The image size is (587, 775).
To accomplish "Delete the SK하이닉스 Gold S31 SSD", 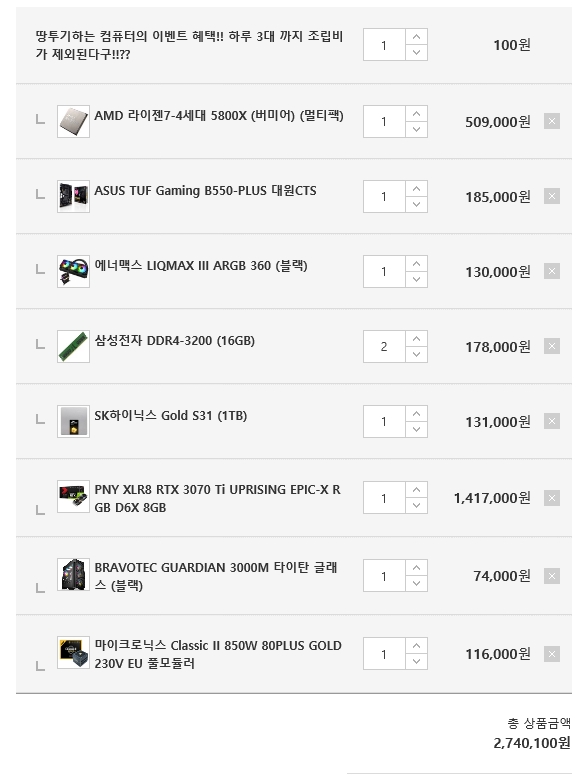I will (551, 422).
